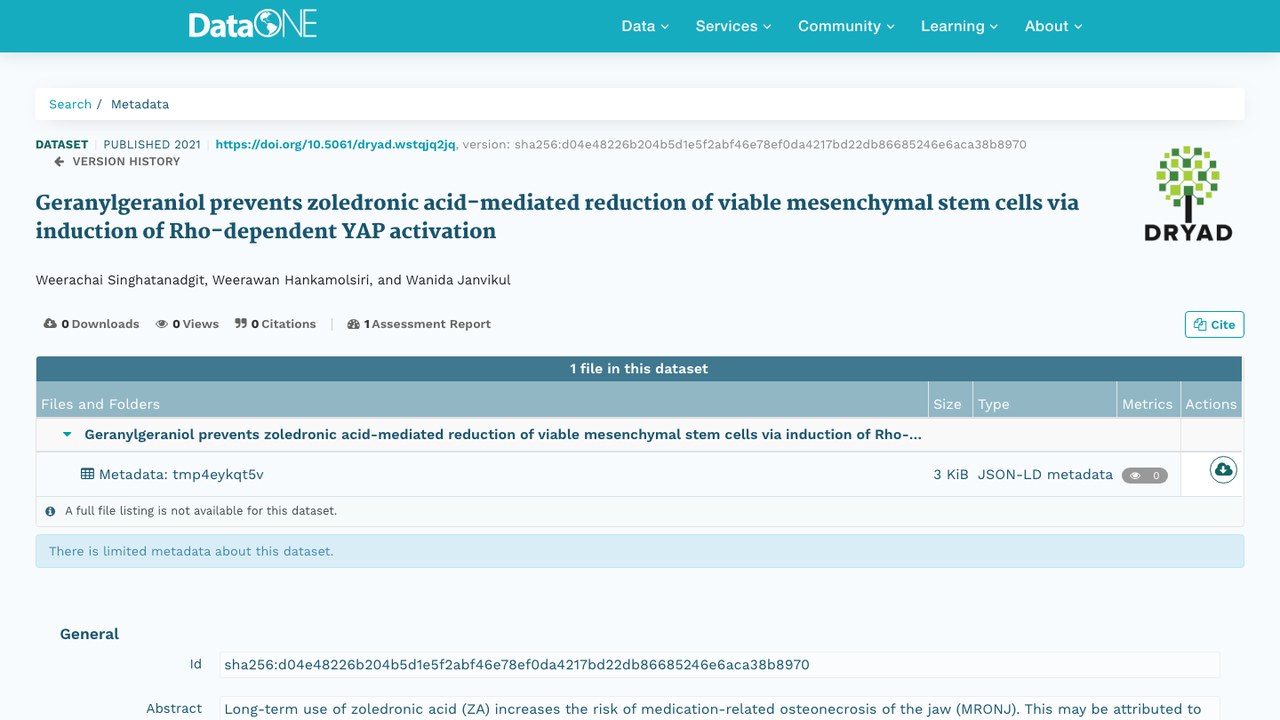Viewport: 1280px width, 720px height.
Task: Click the DataONE logo
Action: (x=253, y=25)
